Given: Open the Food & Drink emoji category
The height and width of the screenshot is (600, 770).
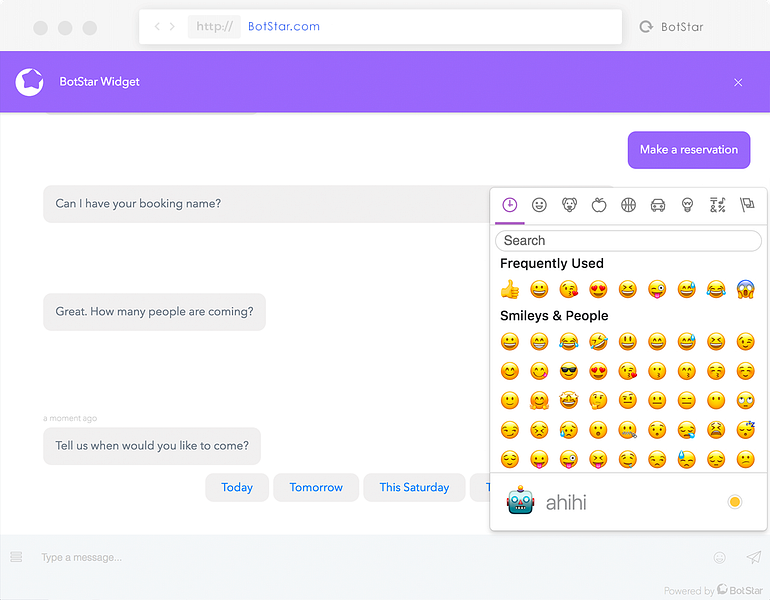Looking at the screenshot, I should pos(599,205).
